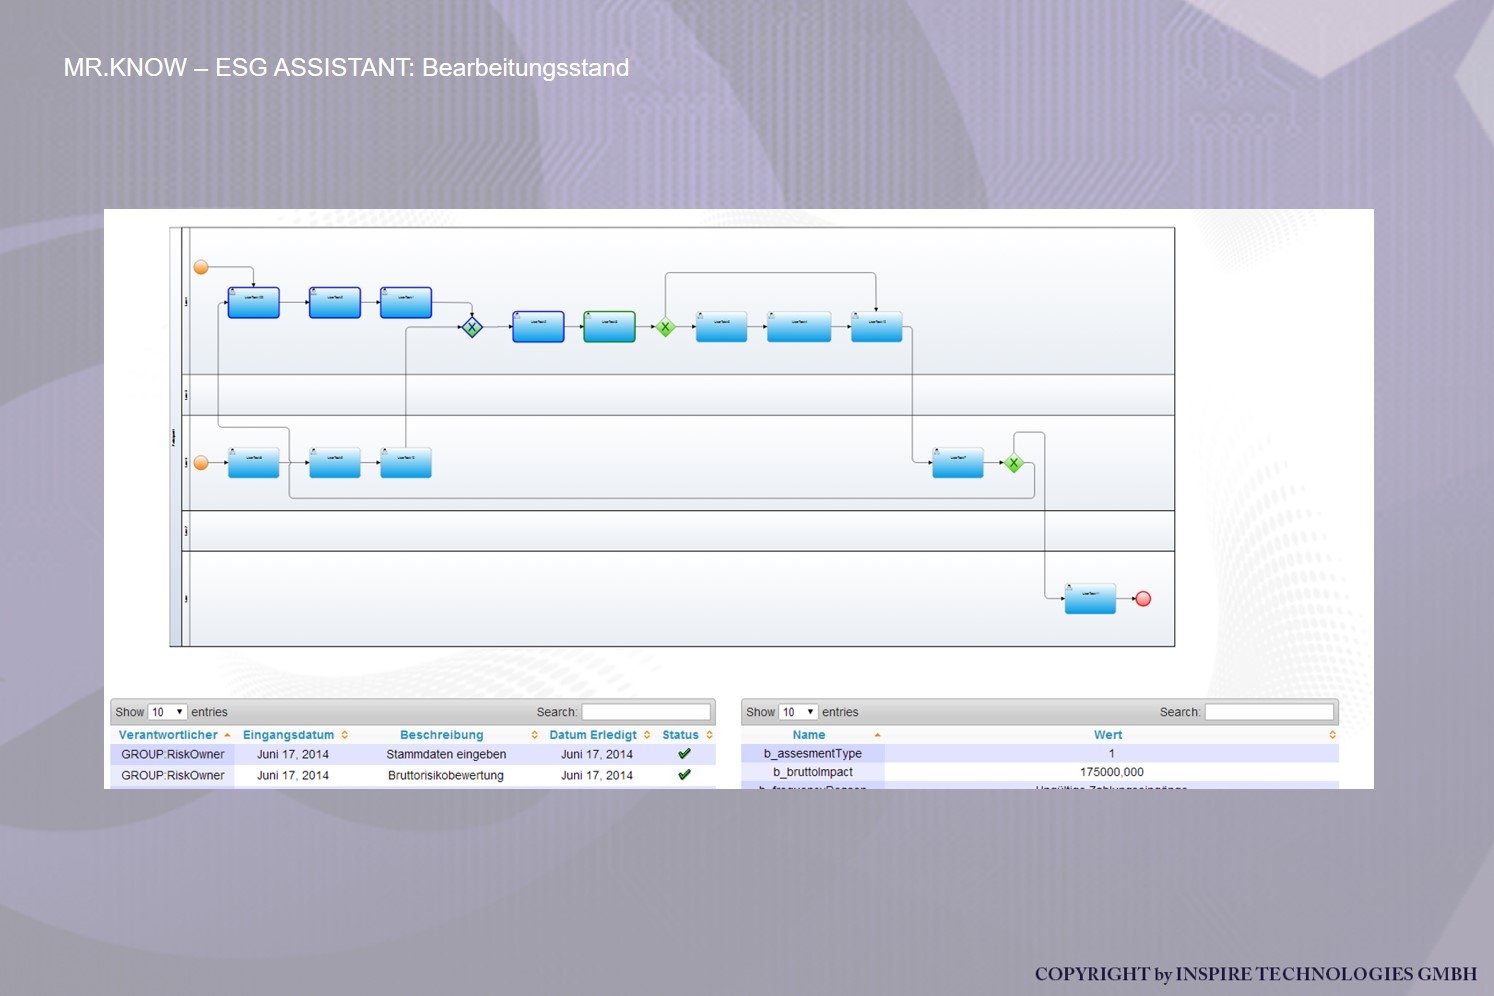
Task: Select the b_bruttoImpact row
Action: point(1040,772)
